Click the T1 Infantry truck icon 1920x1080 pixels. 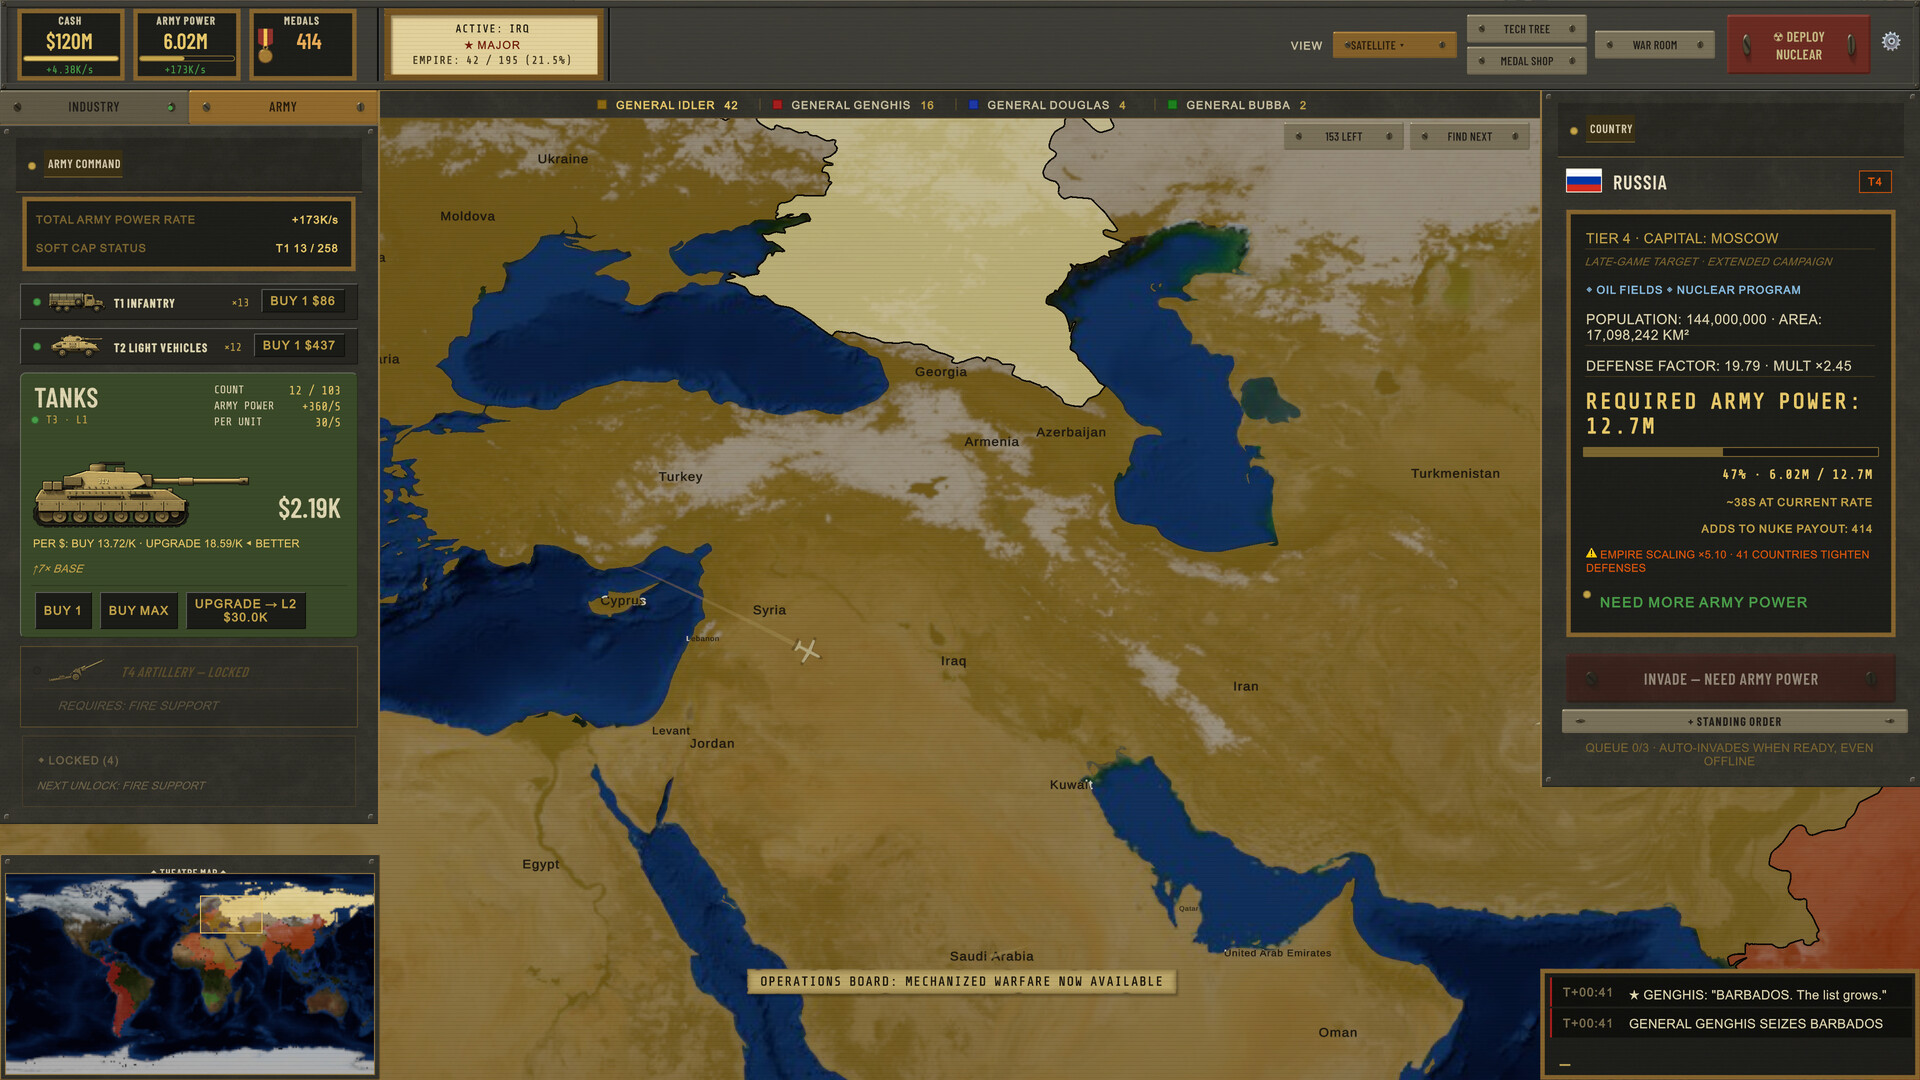click(76, 301)
